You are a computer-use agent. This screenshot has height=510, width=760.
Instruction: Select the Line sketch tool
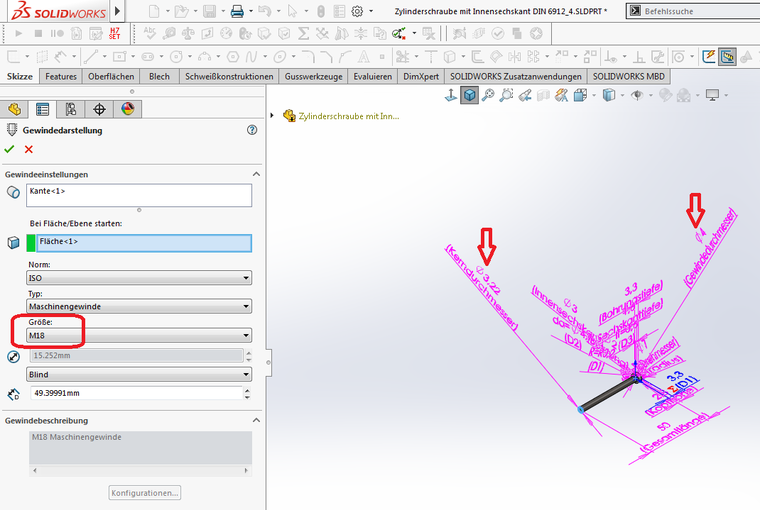(x=91, y=57)
